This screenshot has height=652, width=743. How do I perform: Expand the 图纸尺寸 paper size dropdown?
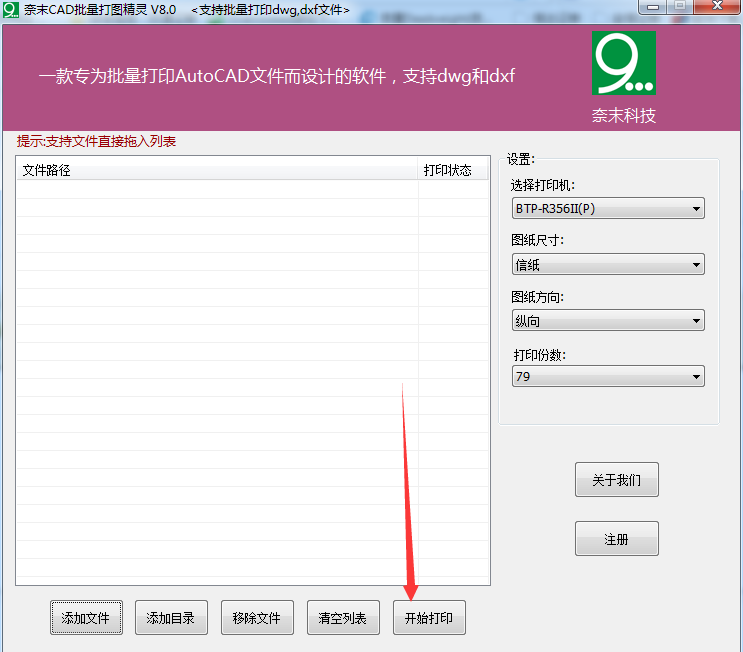click(x=608, y=264)
